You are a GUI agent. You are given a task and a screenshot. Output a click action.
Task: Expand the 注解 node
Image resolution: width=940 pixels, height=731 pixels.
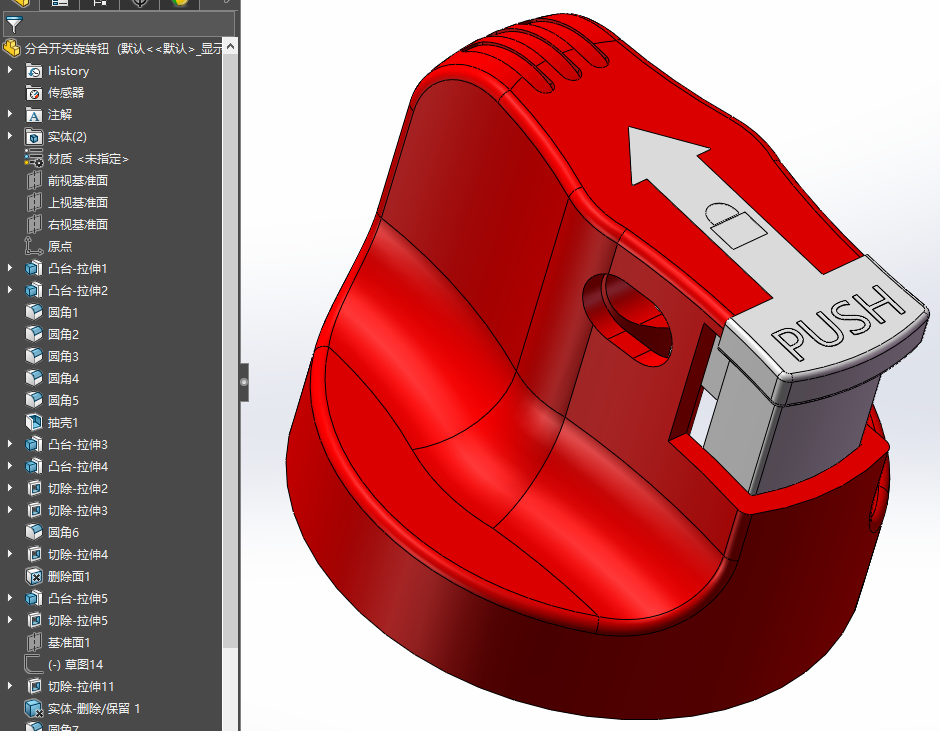[x=10, y=114]
